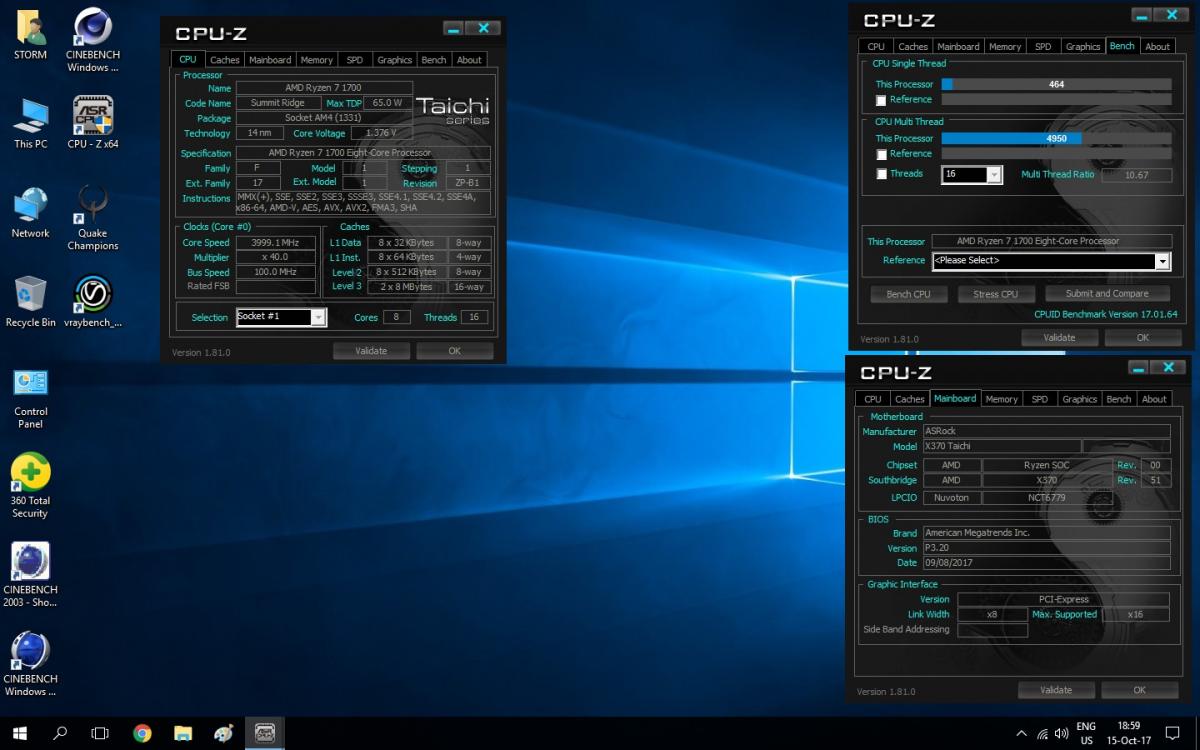Open Graphics tab in Mainboard CPU-Z window

point(1079,399)
